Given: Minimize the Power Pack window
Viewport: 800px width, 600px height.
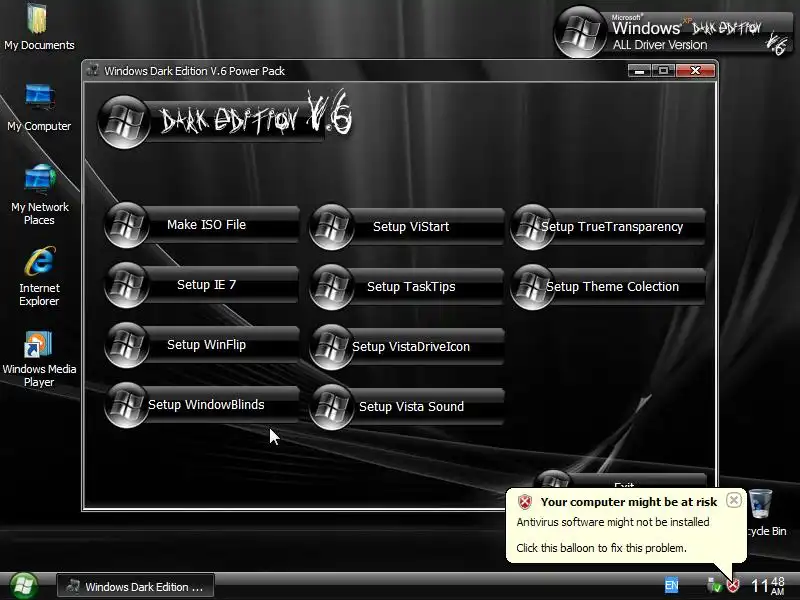Looking at the screenshot, I should 639,70.
